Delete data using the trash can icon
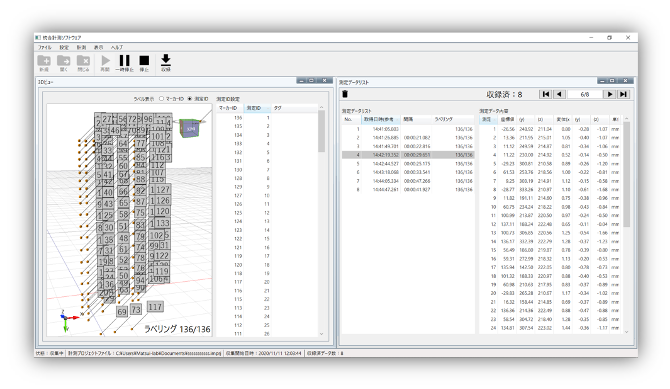The width and height of the screenshot is (670, 389). [x=345, y=94]
